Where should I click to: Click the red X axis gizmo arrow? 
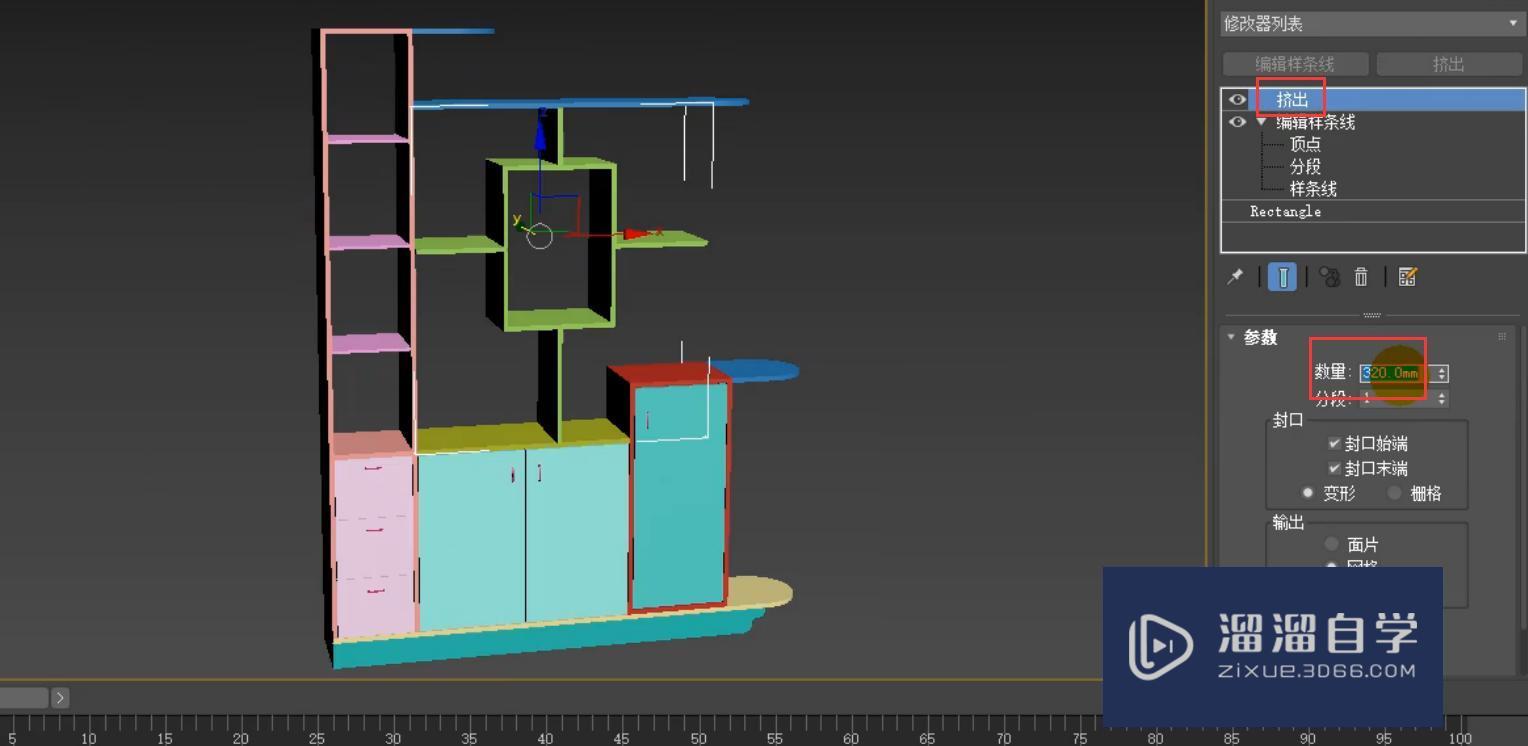pyautogui.click(x=636, y=234)
